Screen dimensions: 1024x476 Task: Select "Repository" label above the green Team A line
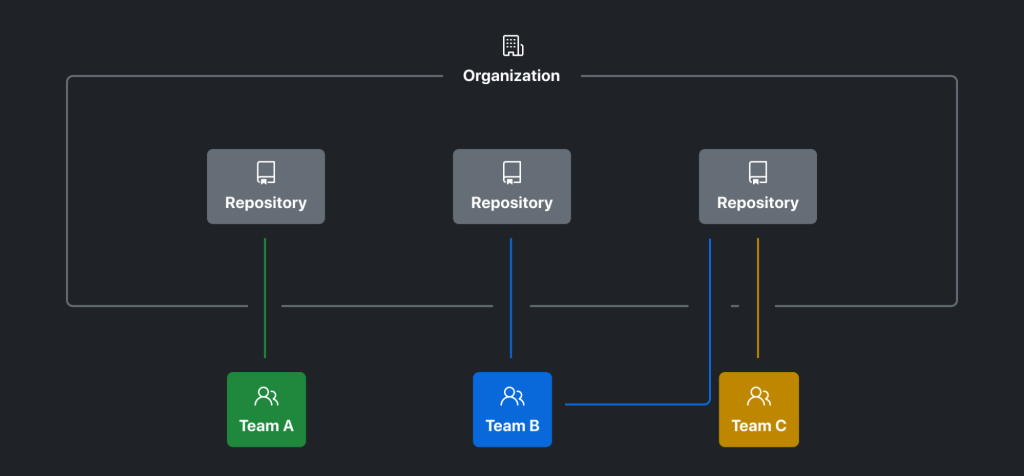click(x=266, y=202)
